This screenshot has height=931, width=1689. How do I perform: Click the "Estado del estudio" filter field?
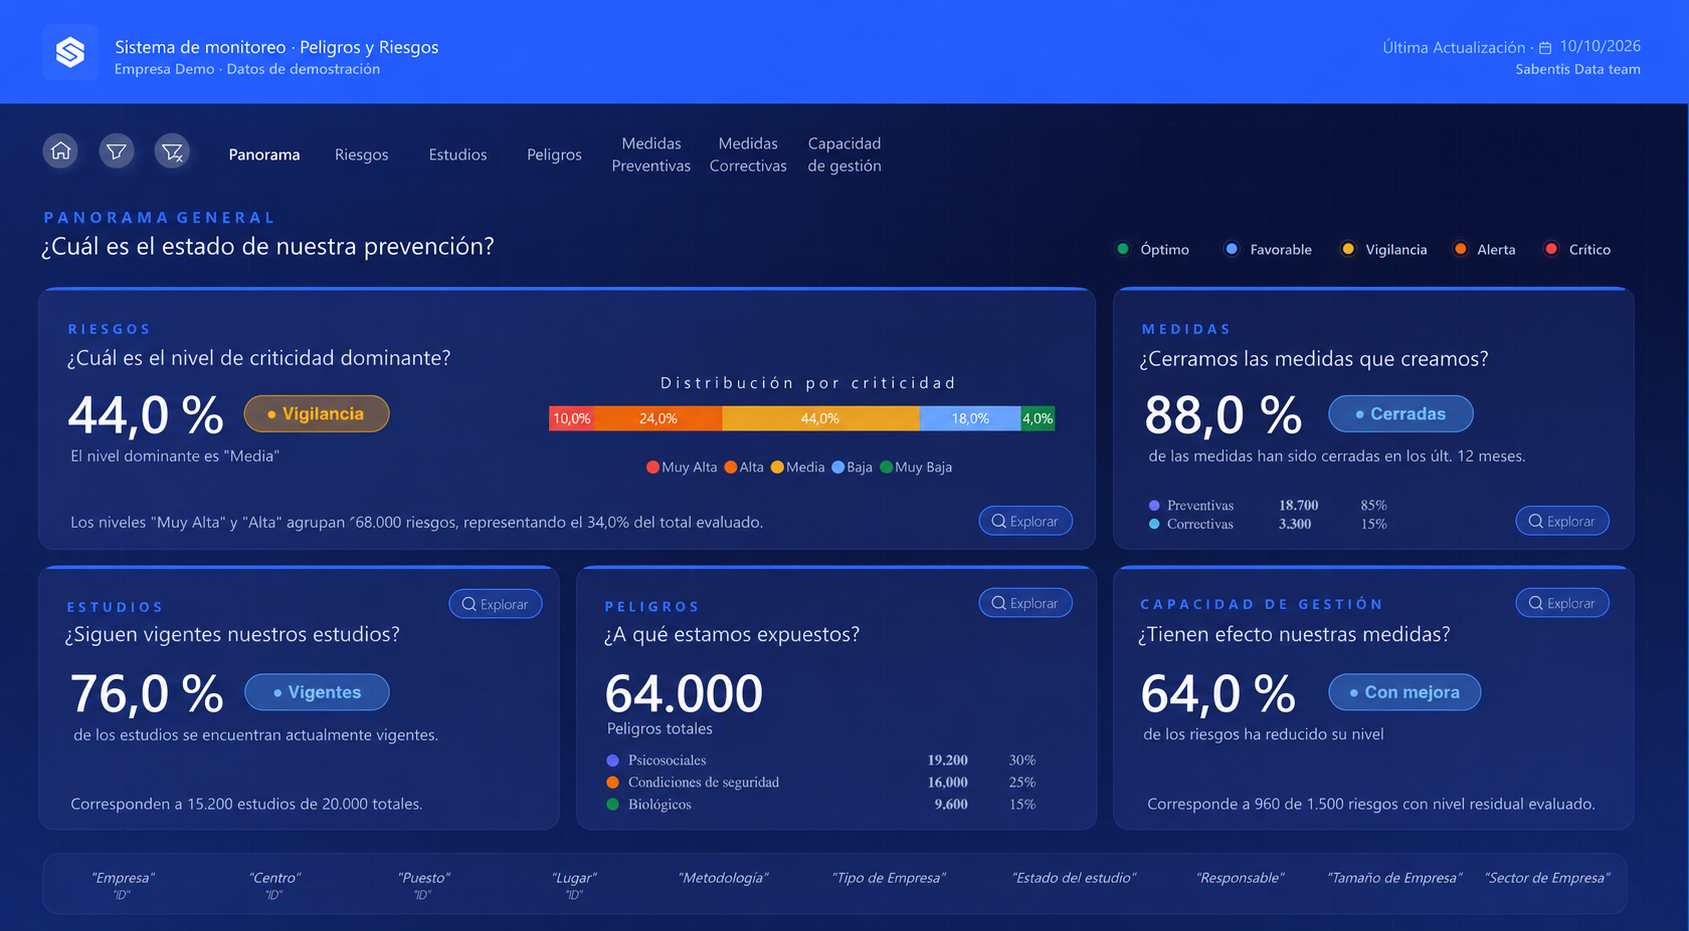tap(1074, 878)
